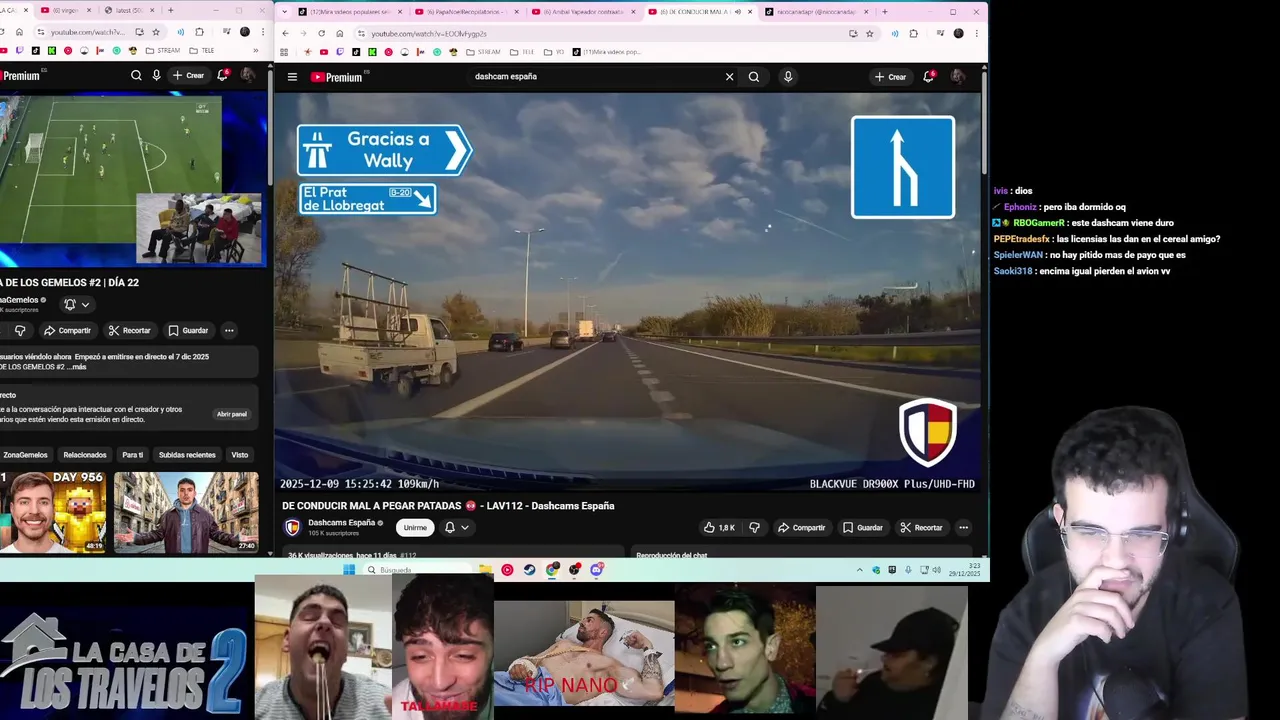Open the Kick bookmark in the main browser

point(372,52)
